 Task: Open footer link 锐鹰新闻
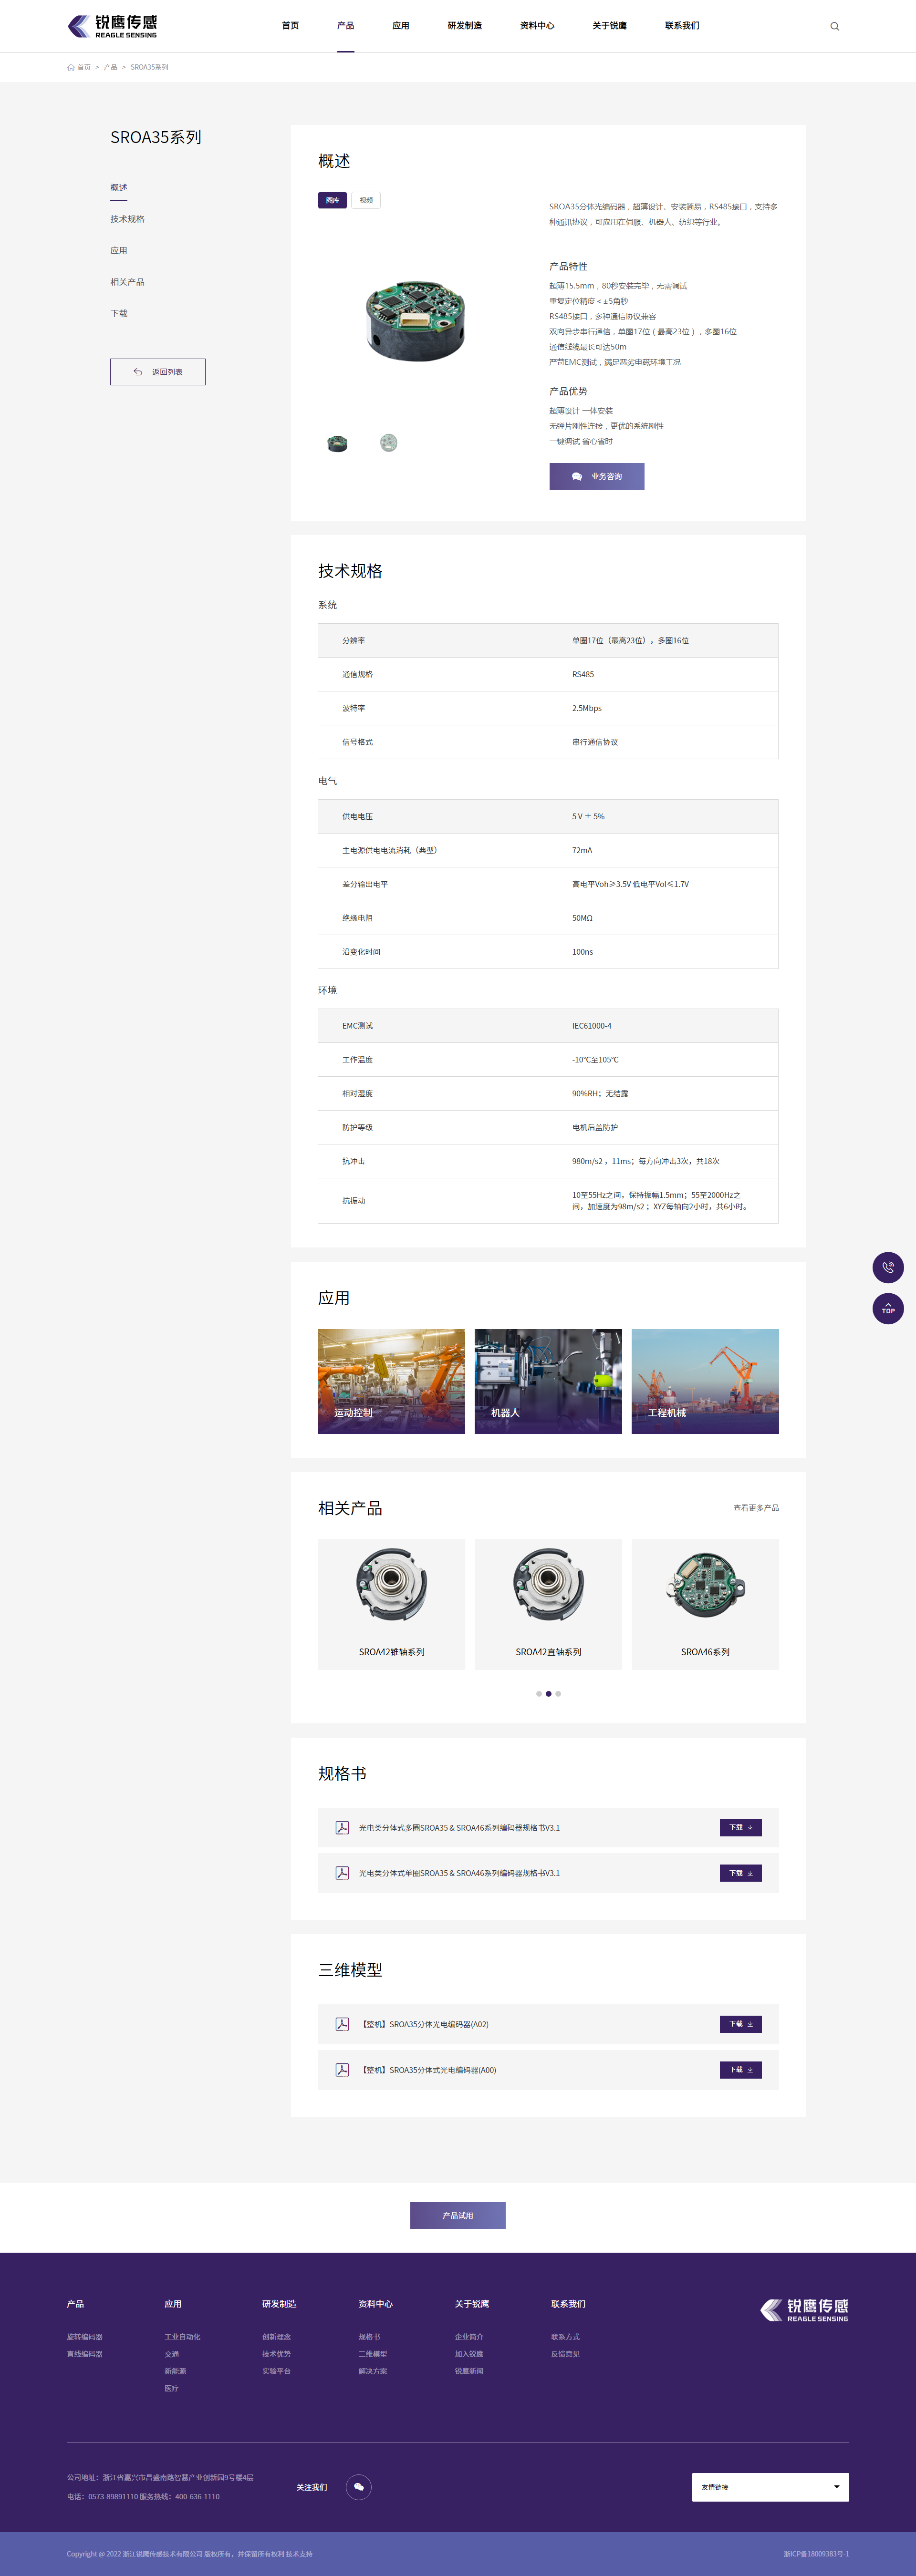469,2371
